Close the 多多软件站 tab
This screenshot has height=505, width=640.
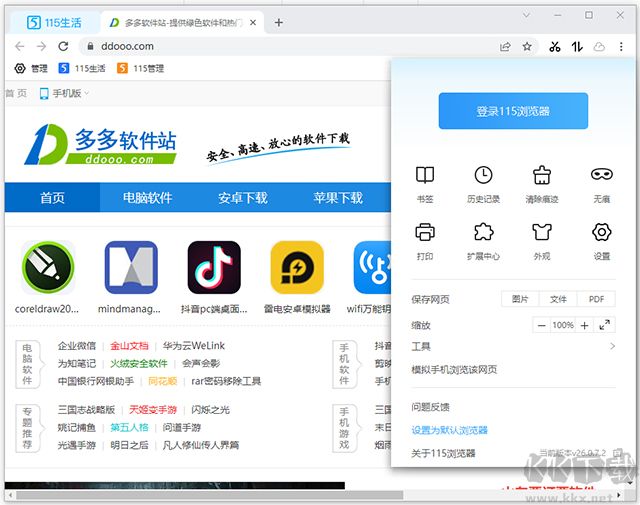(x=253, y=22)
